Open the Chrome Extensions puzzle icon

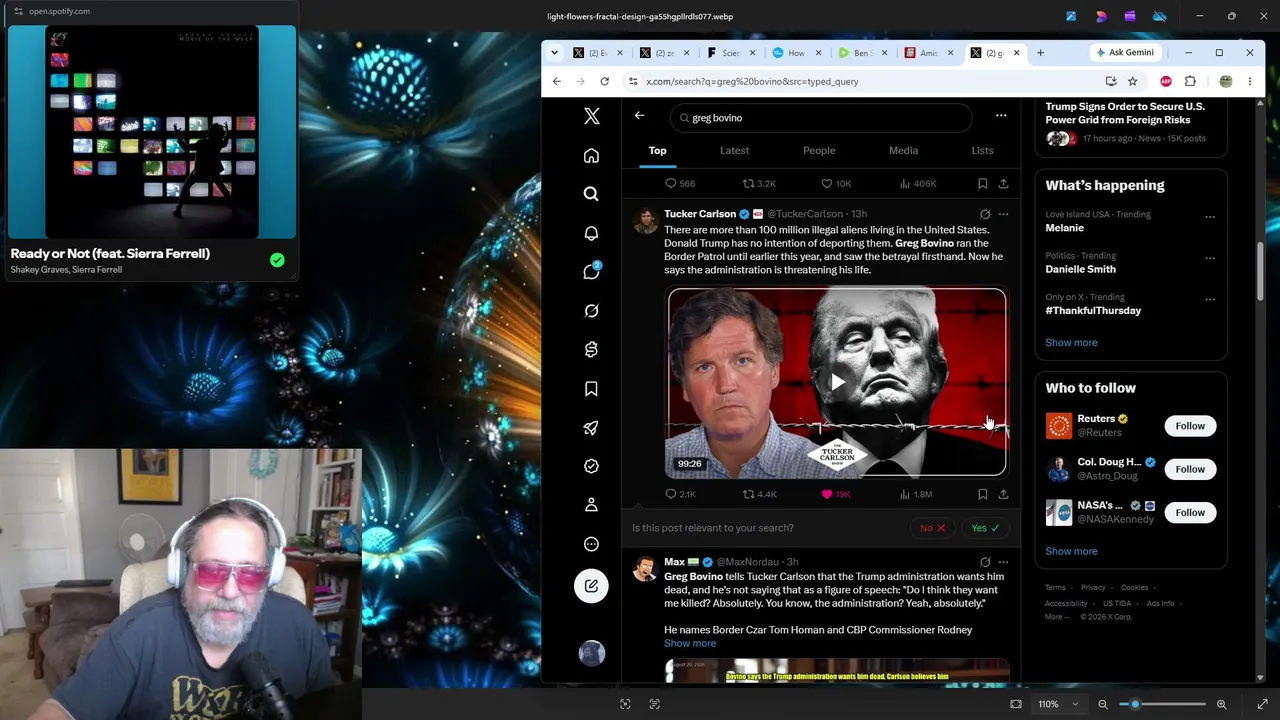[1190, 81]
